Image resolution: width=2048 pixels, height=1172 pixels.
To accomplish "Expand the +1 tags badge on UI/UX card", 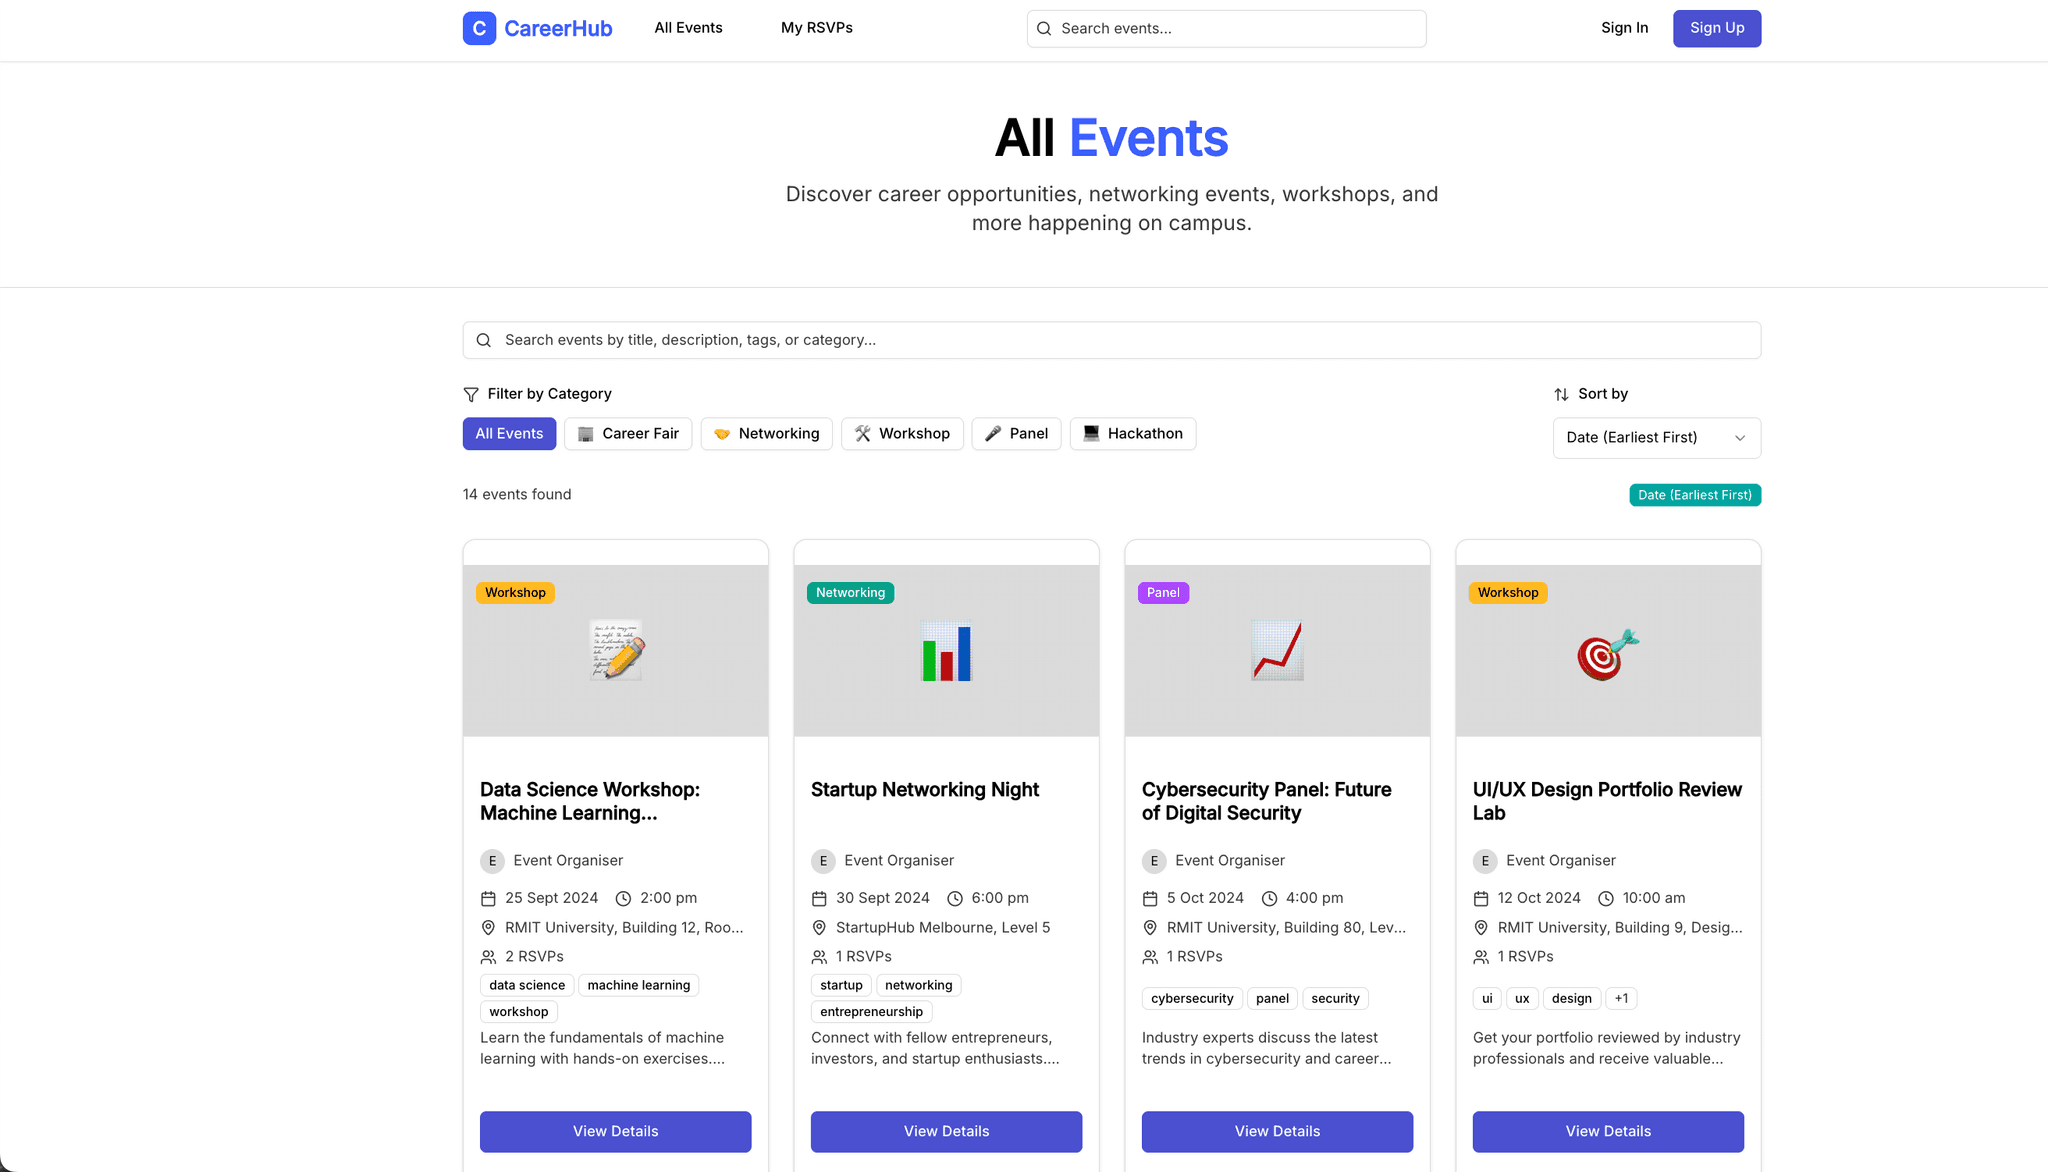I will [1621, 998].
